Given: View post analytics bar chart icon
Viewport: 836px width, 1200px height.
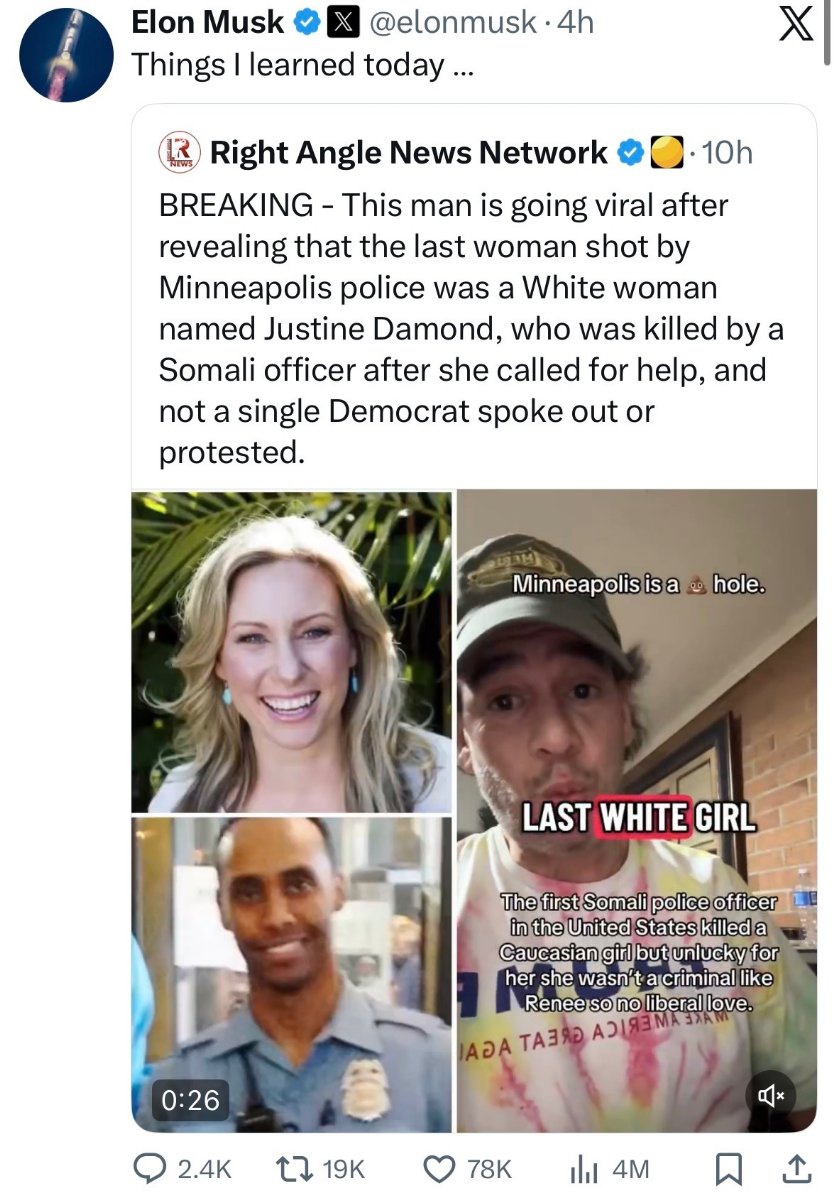Looking at the screenshot, I should (583, 1168).
